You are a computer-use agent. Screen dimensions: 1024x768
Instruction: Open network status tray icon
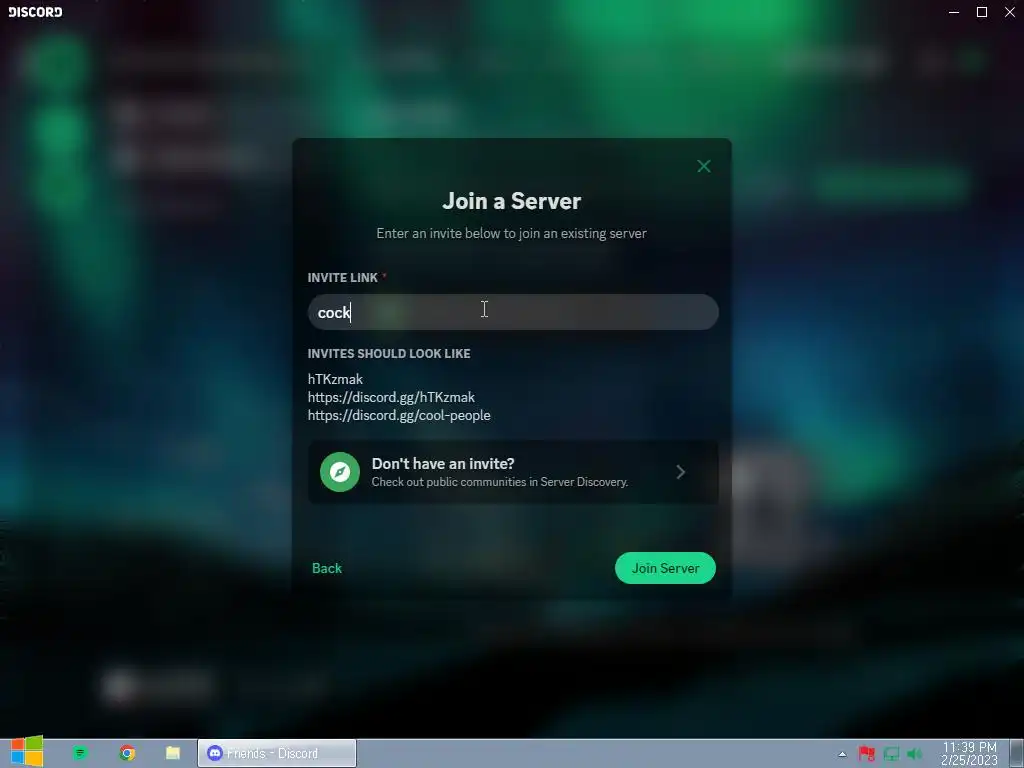891,754
